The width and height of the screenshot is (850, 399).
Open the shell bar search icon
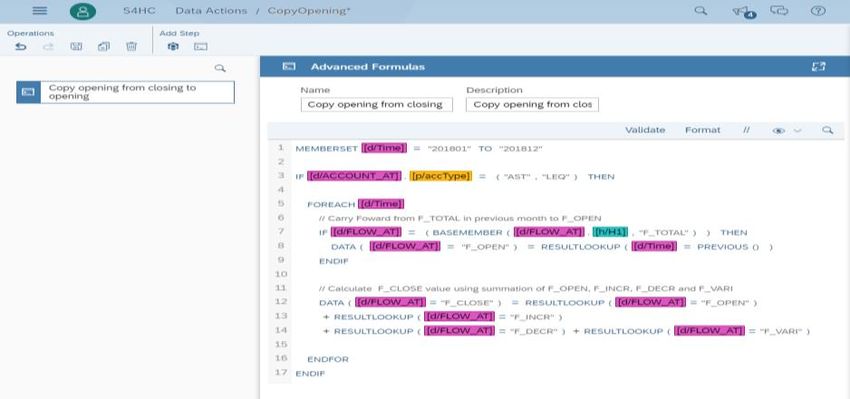click(700, 11)
